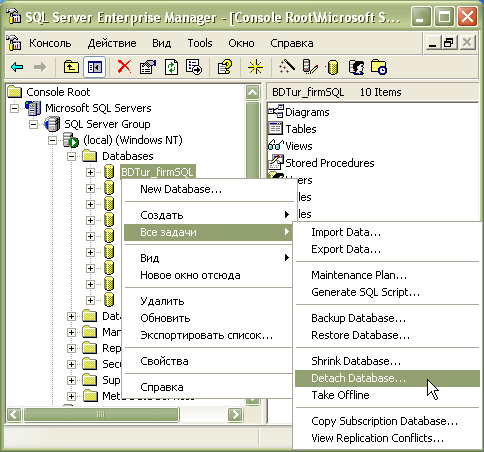
Task: Expand the BDTur_firmSQL database node
Action: (90, 172)
